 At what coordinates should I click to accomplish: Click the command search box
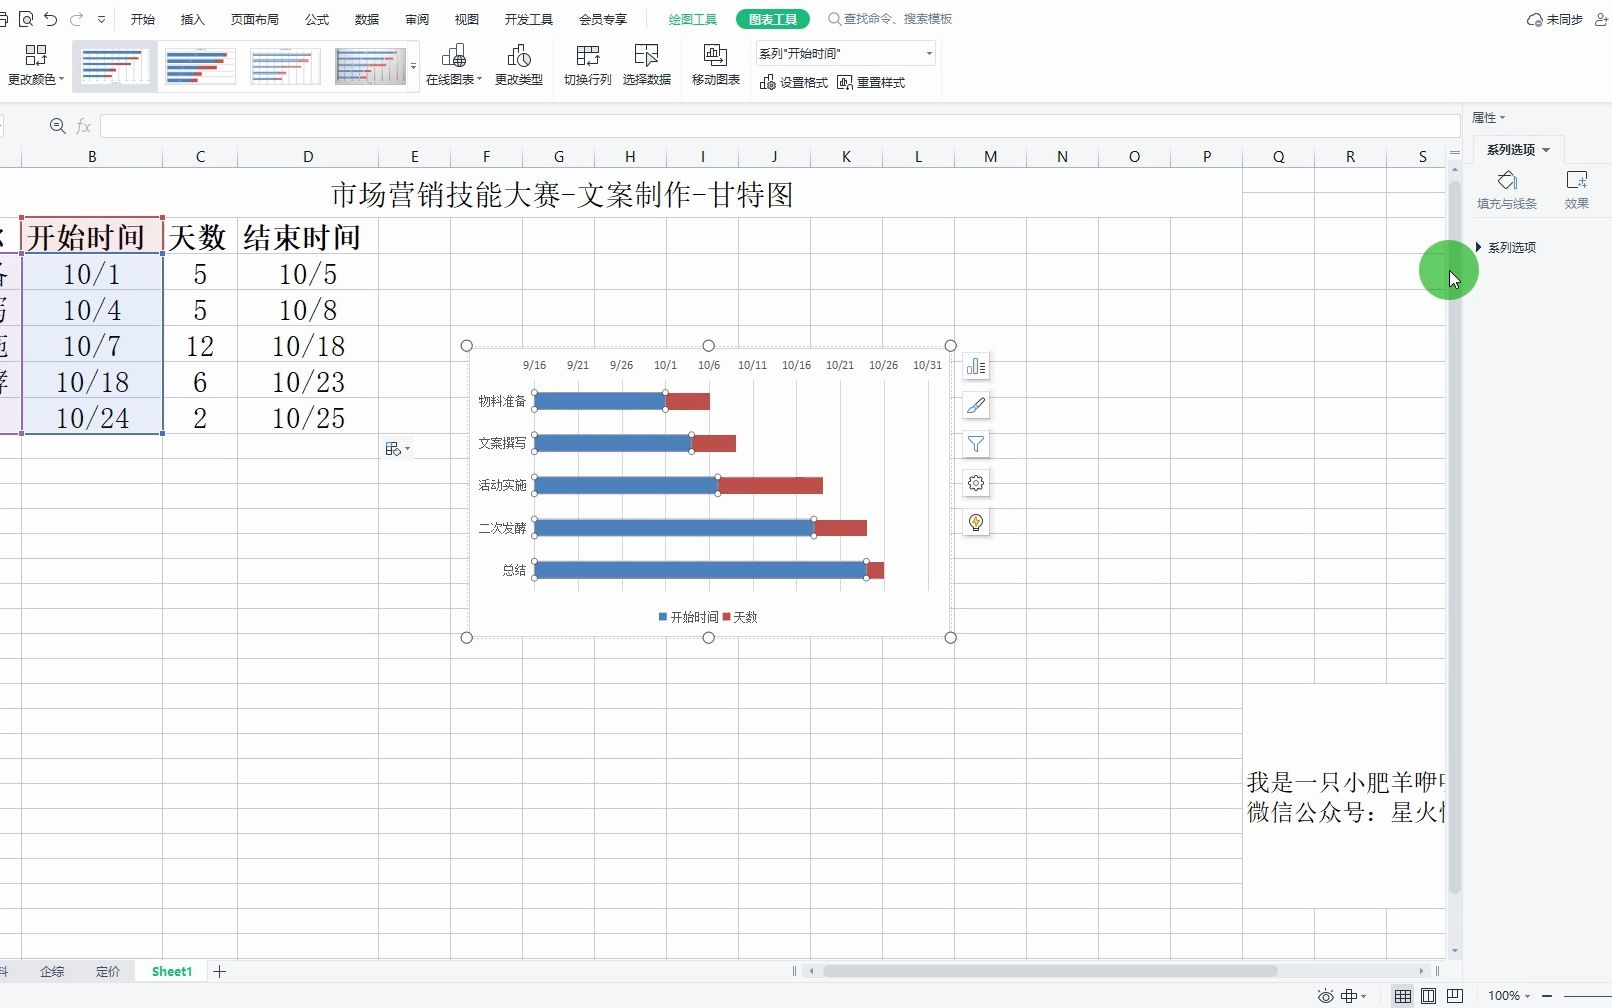890,19
